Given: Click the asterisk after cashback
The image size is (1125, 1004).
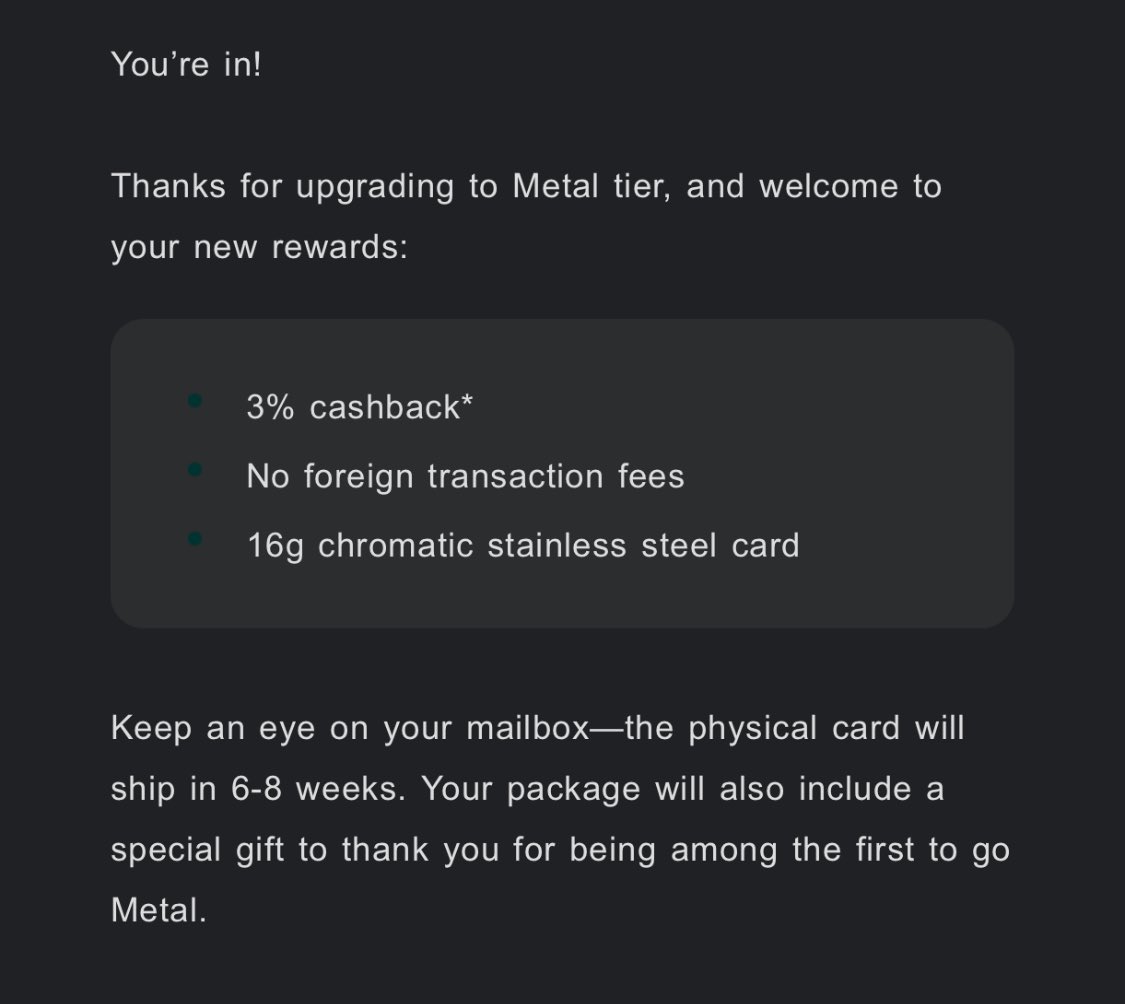Looking at the screenshot, I should (x=467, y=401).
